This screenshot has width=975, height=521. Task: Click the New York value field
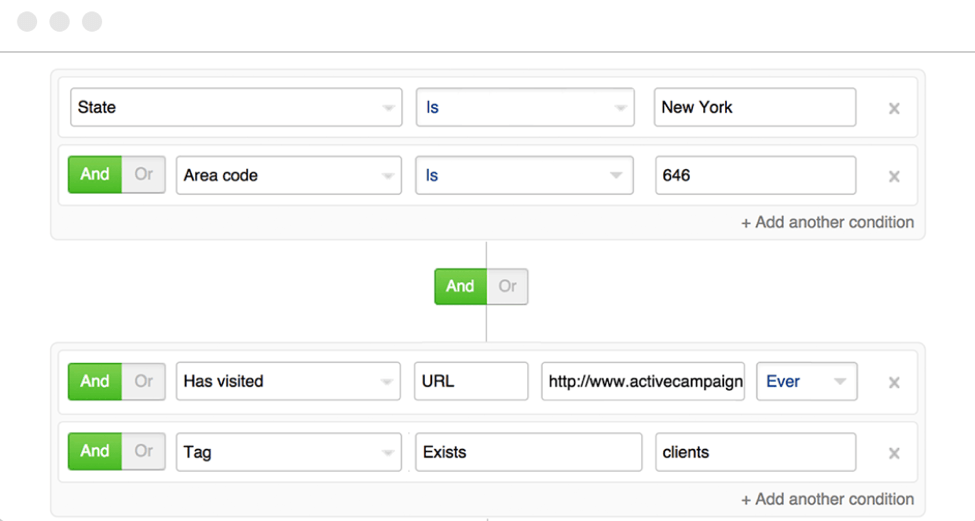[755, 108]
